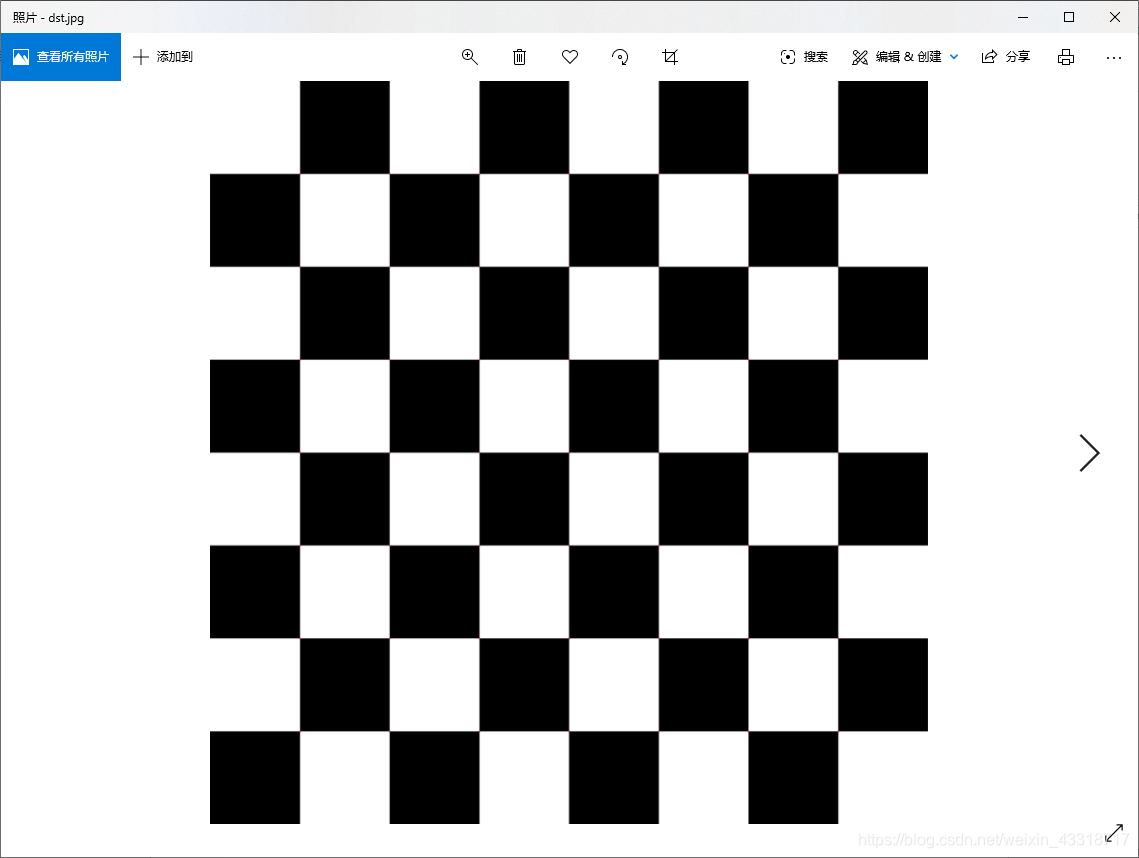Enter fullscreen with diagonal arrows icon
Viewport: 1139px width, 858px height.
pyautogui.click(x=1114, y=833)
